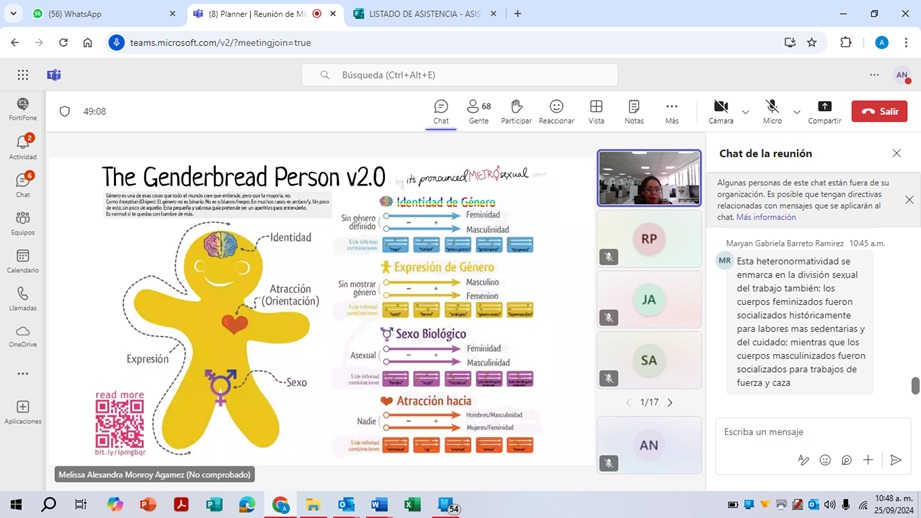Open Aplicaciones in the sidebar

point(23,412)
